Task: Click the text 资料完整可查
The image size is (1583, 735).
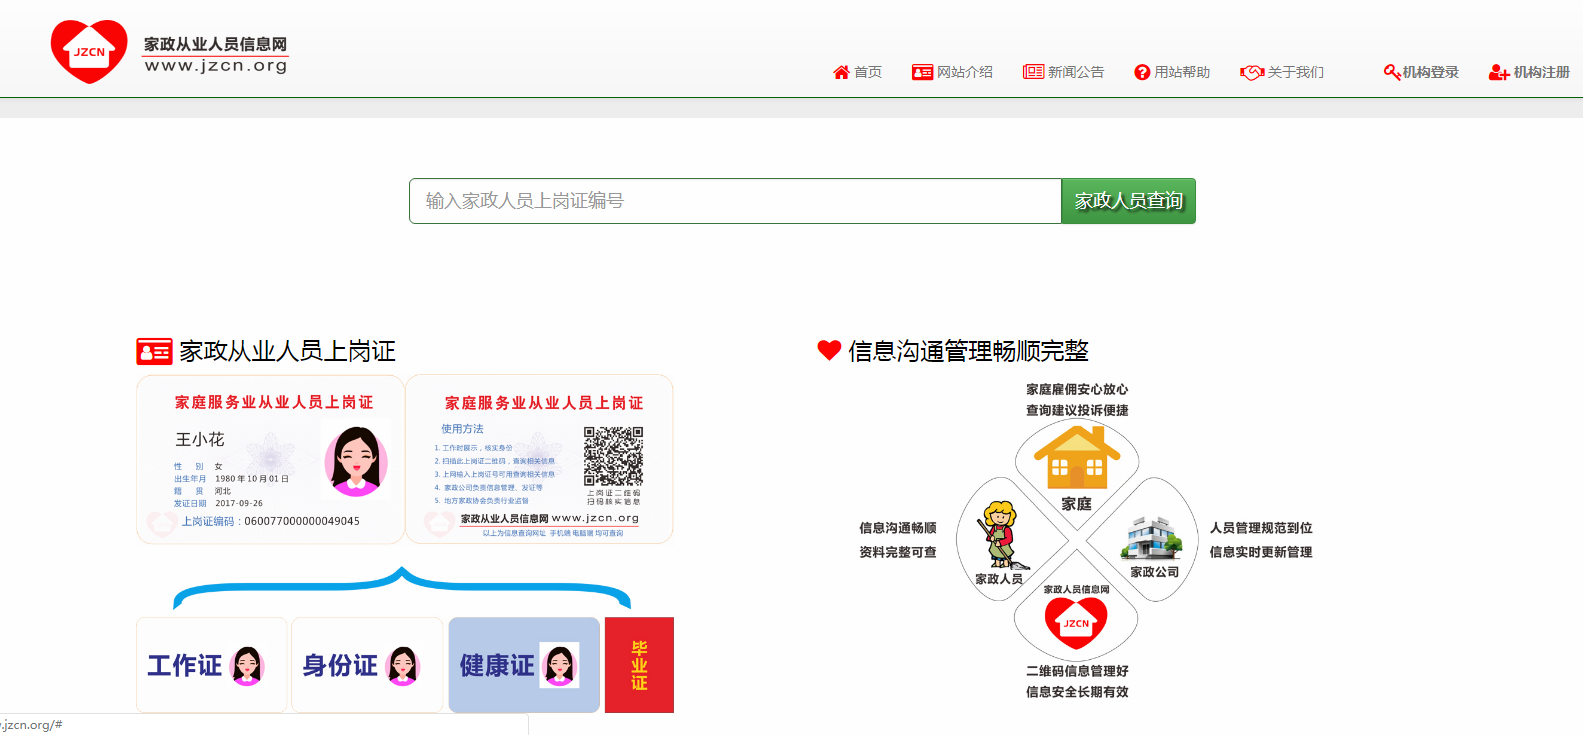Action: 898,552
